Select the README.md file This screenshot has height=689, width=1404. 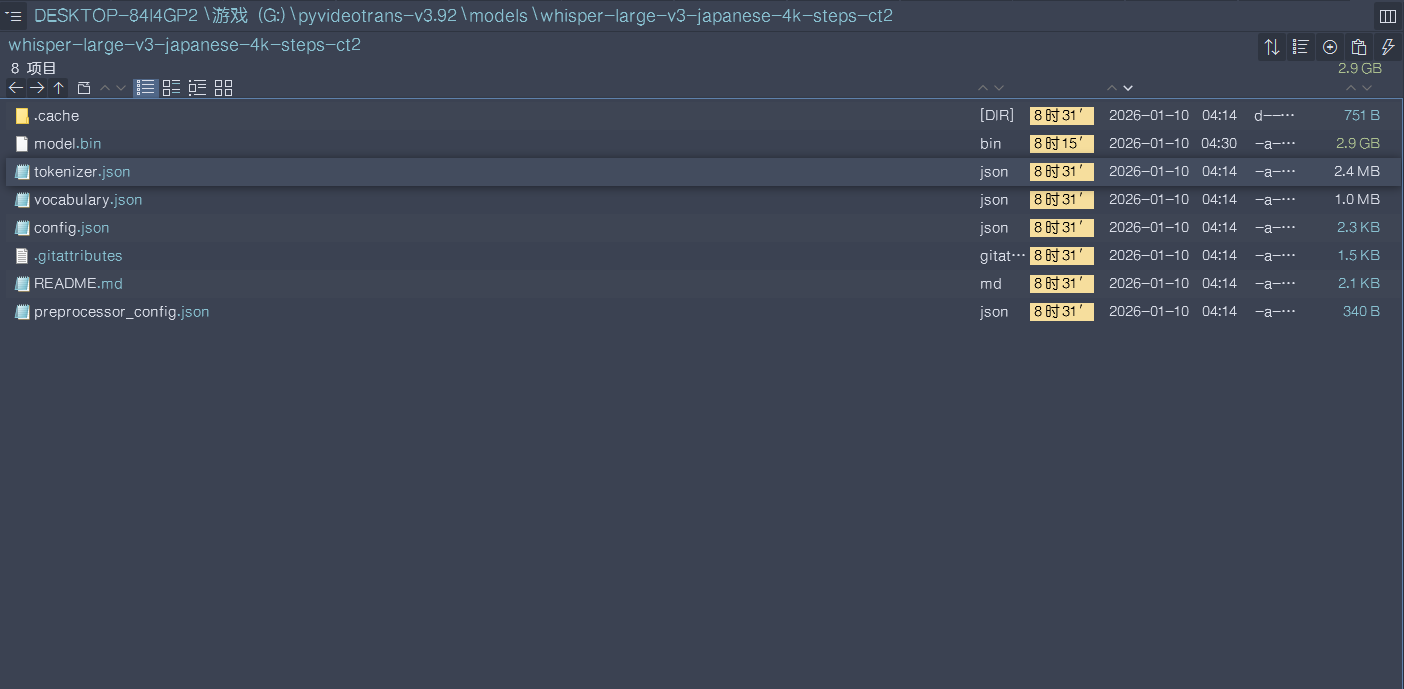78,284
